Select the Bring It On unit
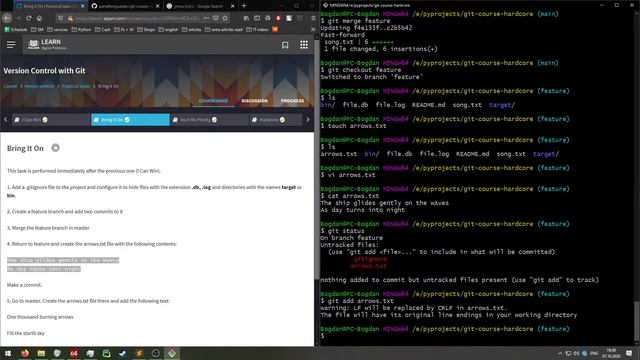640x360 pixels. [130, 120]
